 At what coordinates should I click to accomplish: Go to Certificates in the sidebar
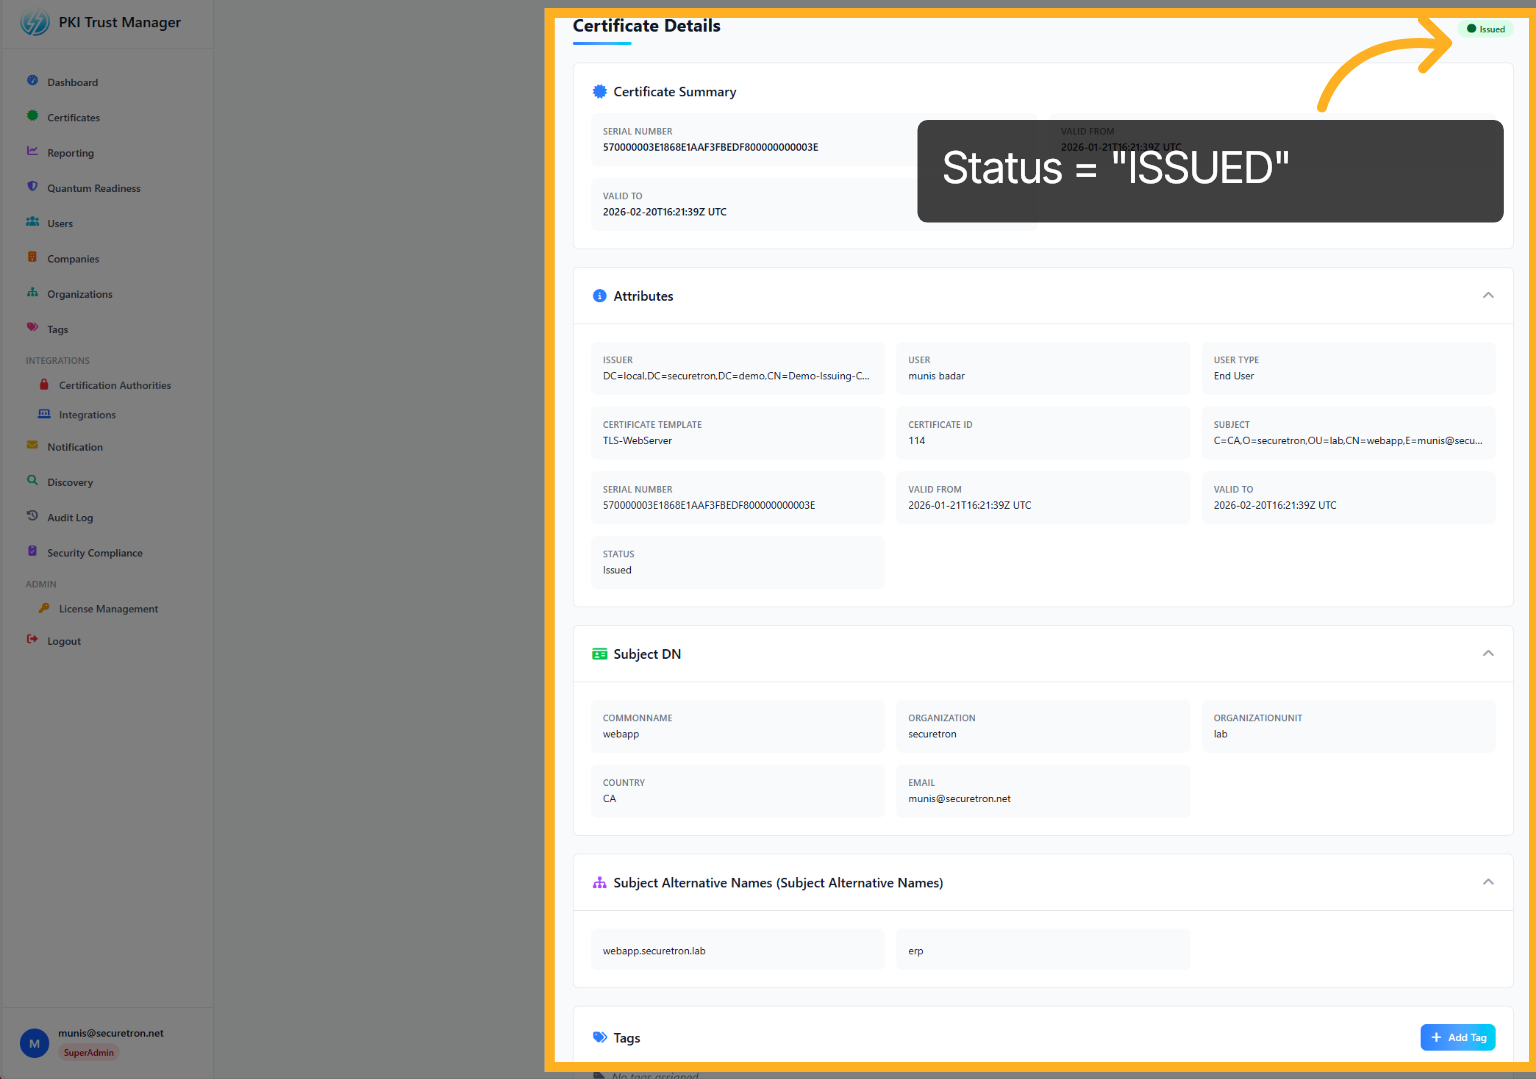(x=74, y=118)
